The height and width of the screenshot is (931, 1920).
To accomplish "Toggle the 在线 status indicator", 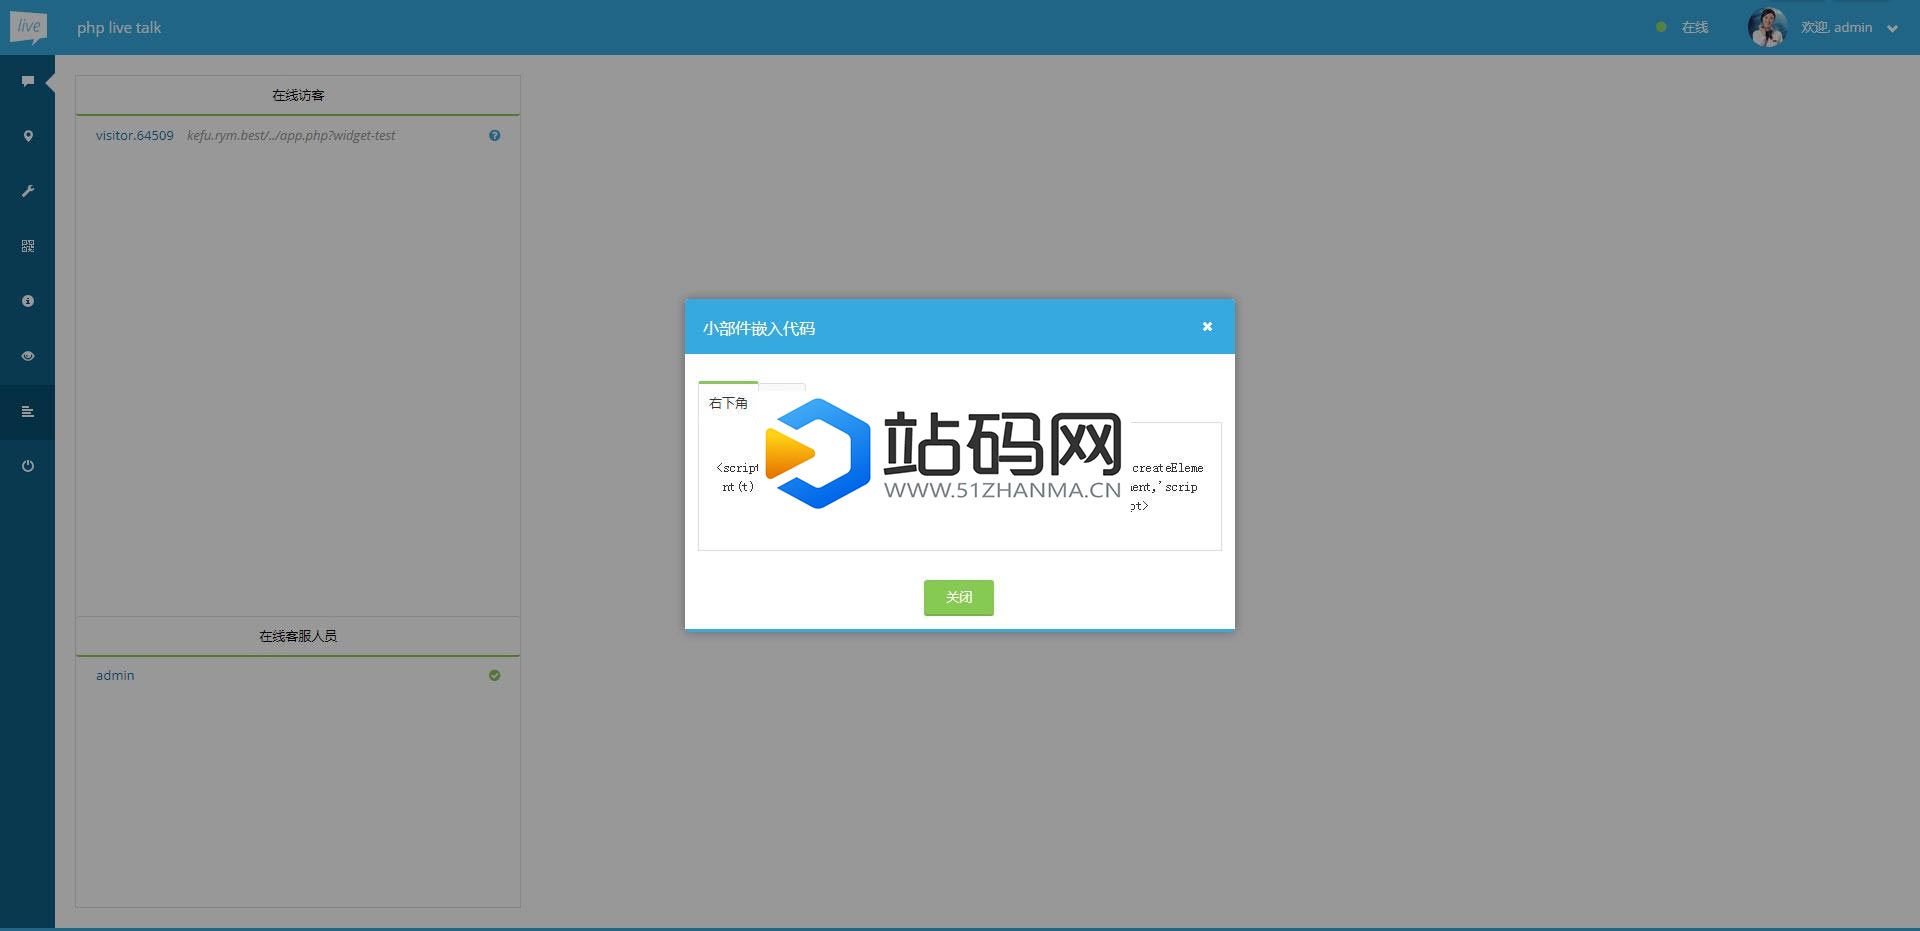I will 1683,27.
